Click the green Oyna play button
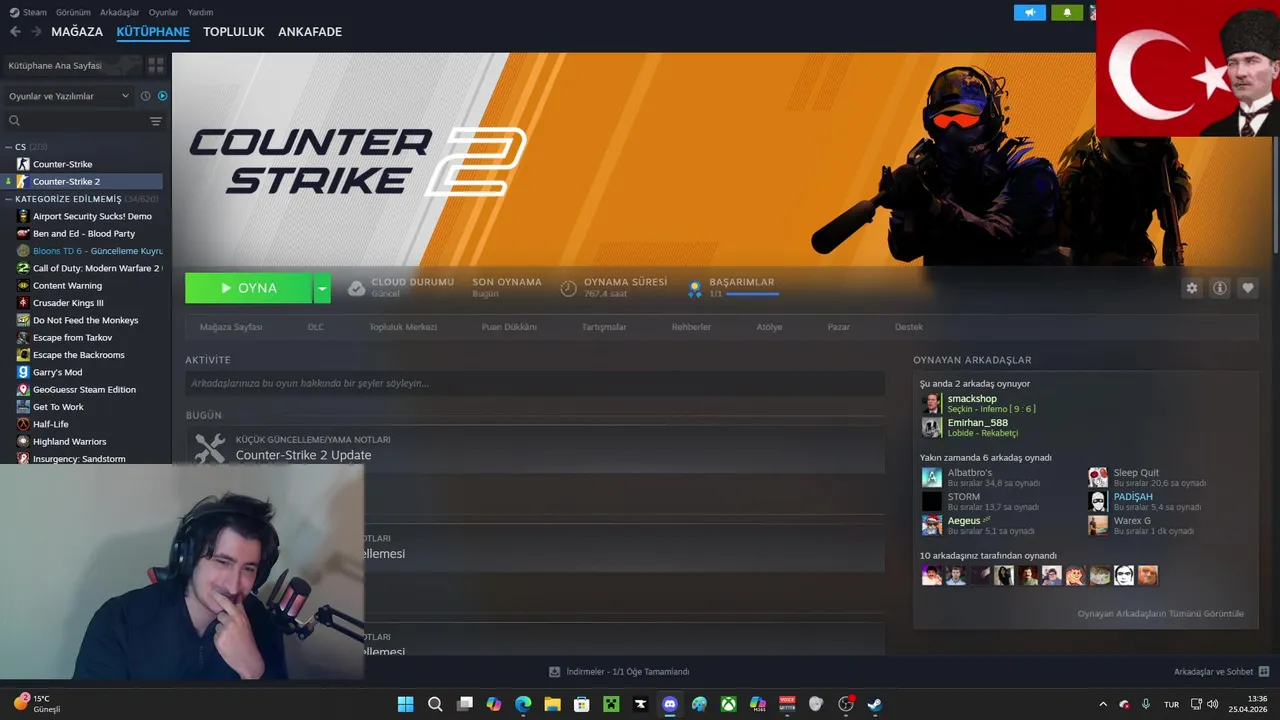The image size is (1280, 720). 249,288
